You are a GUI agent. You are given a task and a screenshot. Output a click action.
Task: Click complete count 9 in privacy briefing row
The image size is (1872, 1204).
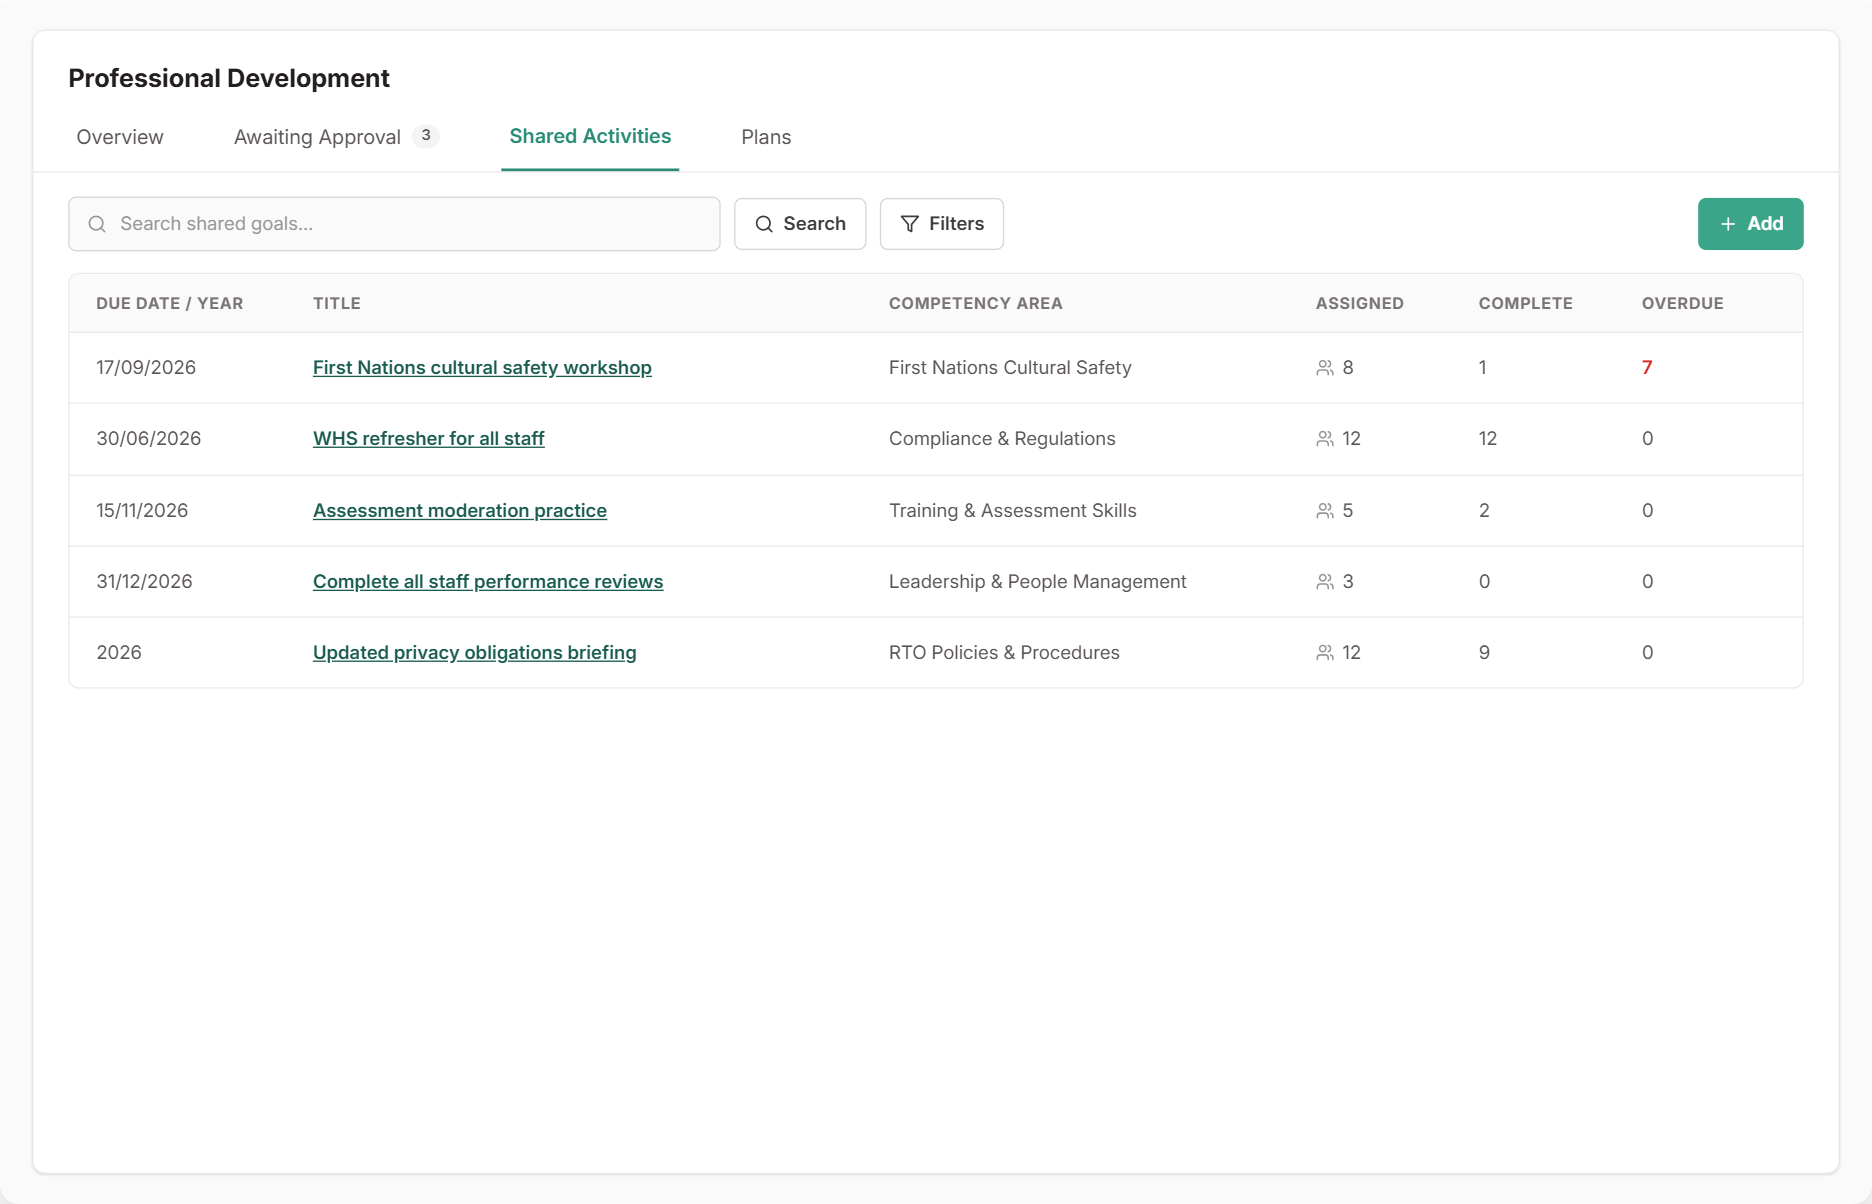pyautogui.click(x=1484, y=653)
